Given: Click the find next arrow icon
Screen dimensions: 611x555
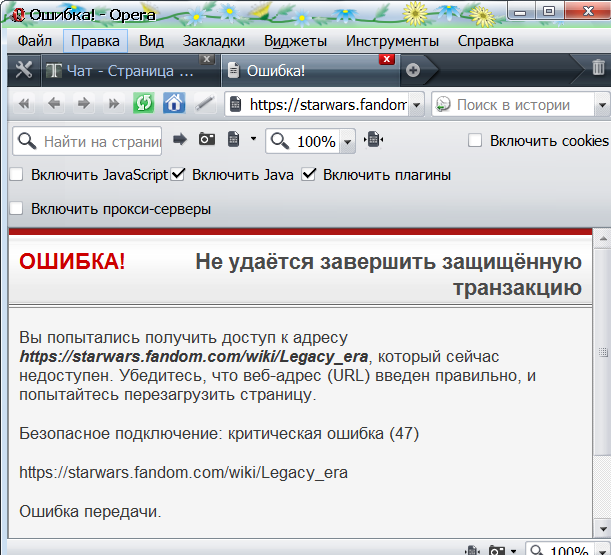Looking at the screenshot, I should (180, 140).
